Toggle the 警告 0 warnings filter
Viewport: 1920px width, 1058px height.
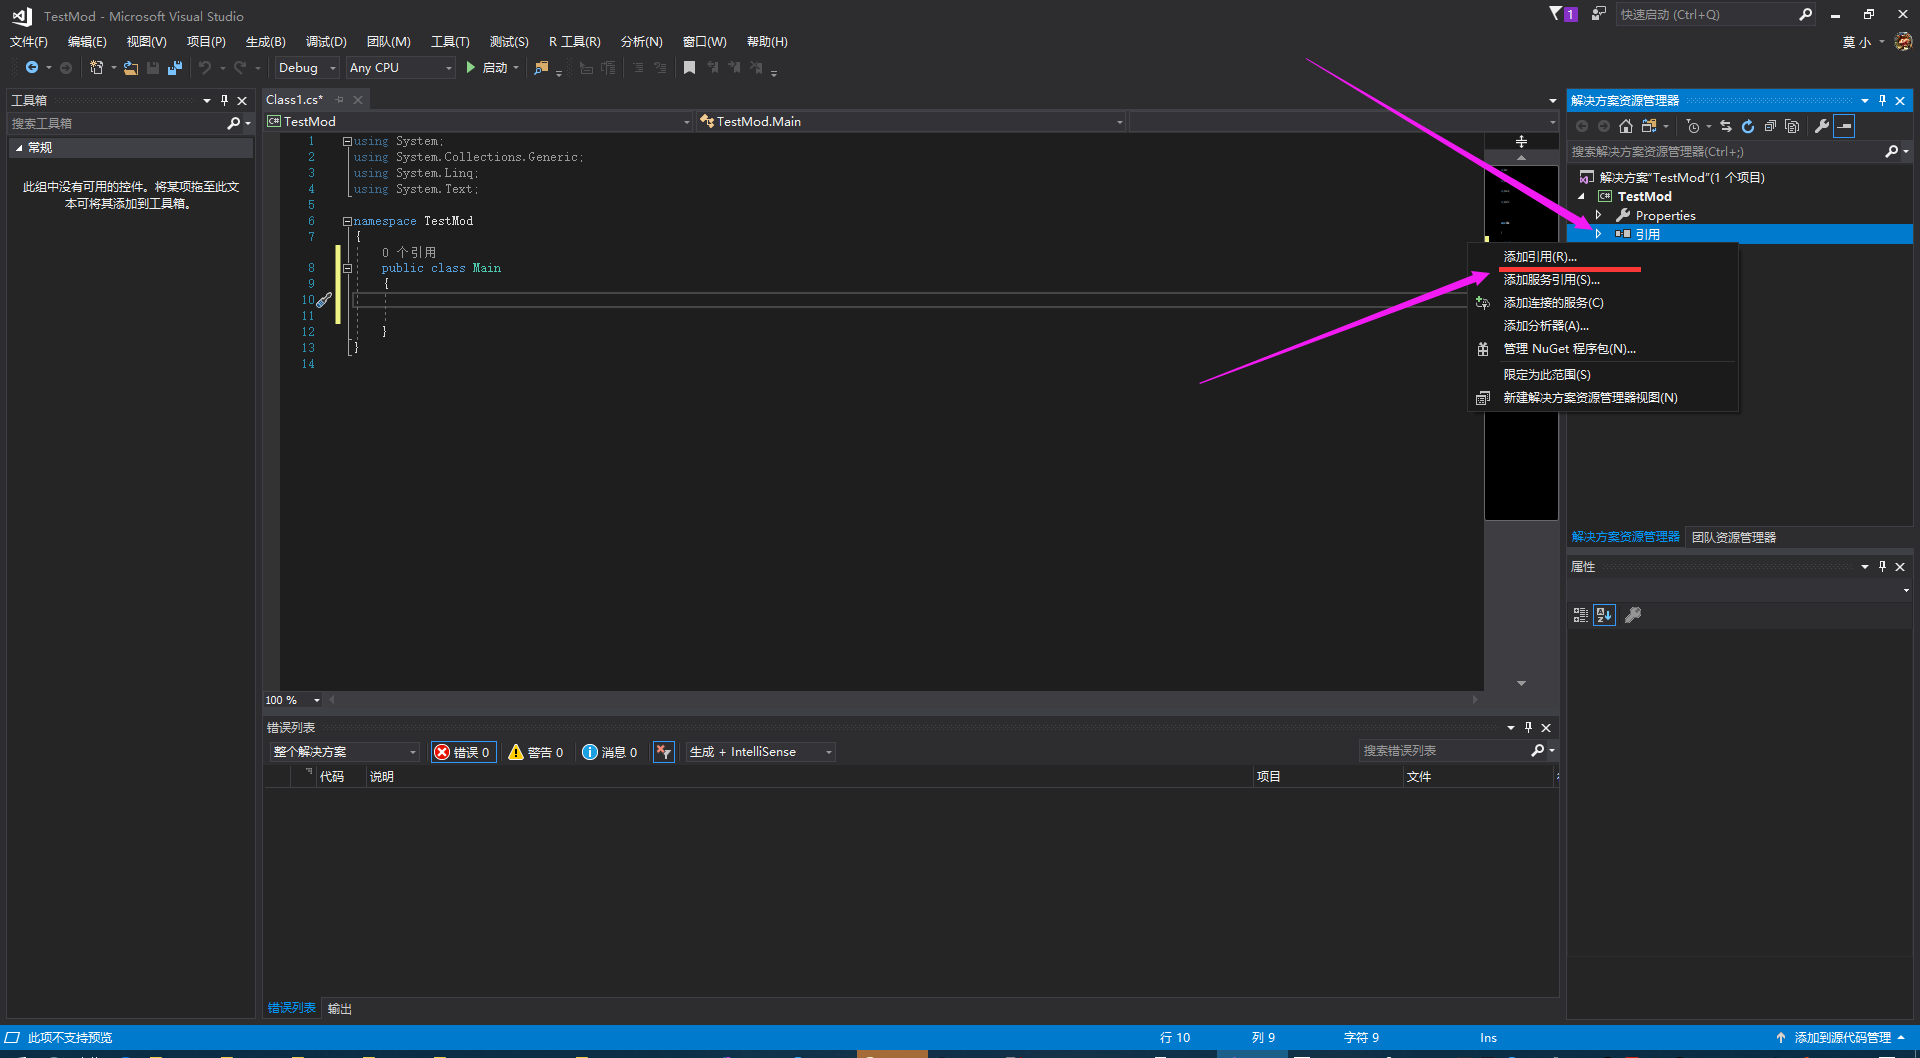[536, 751]
